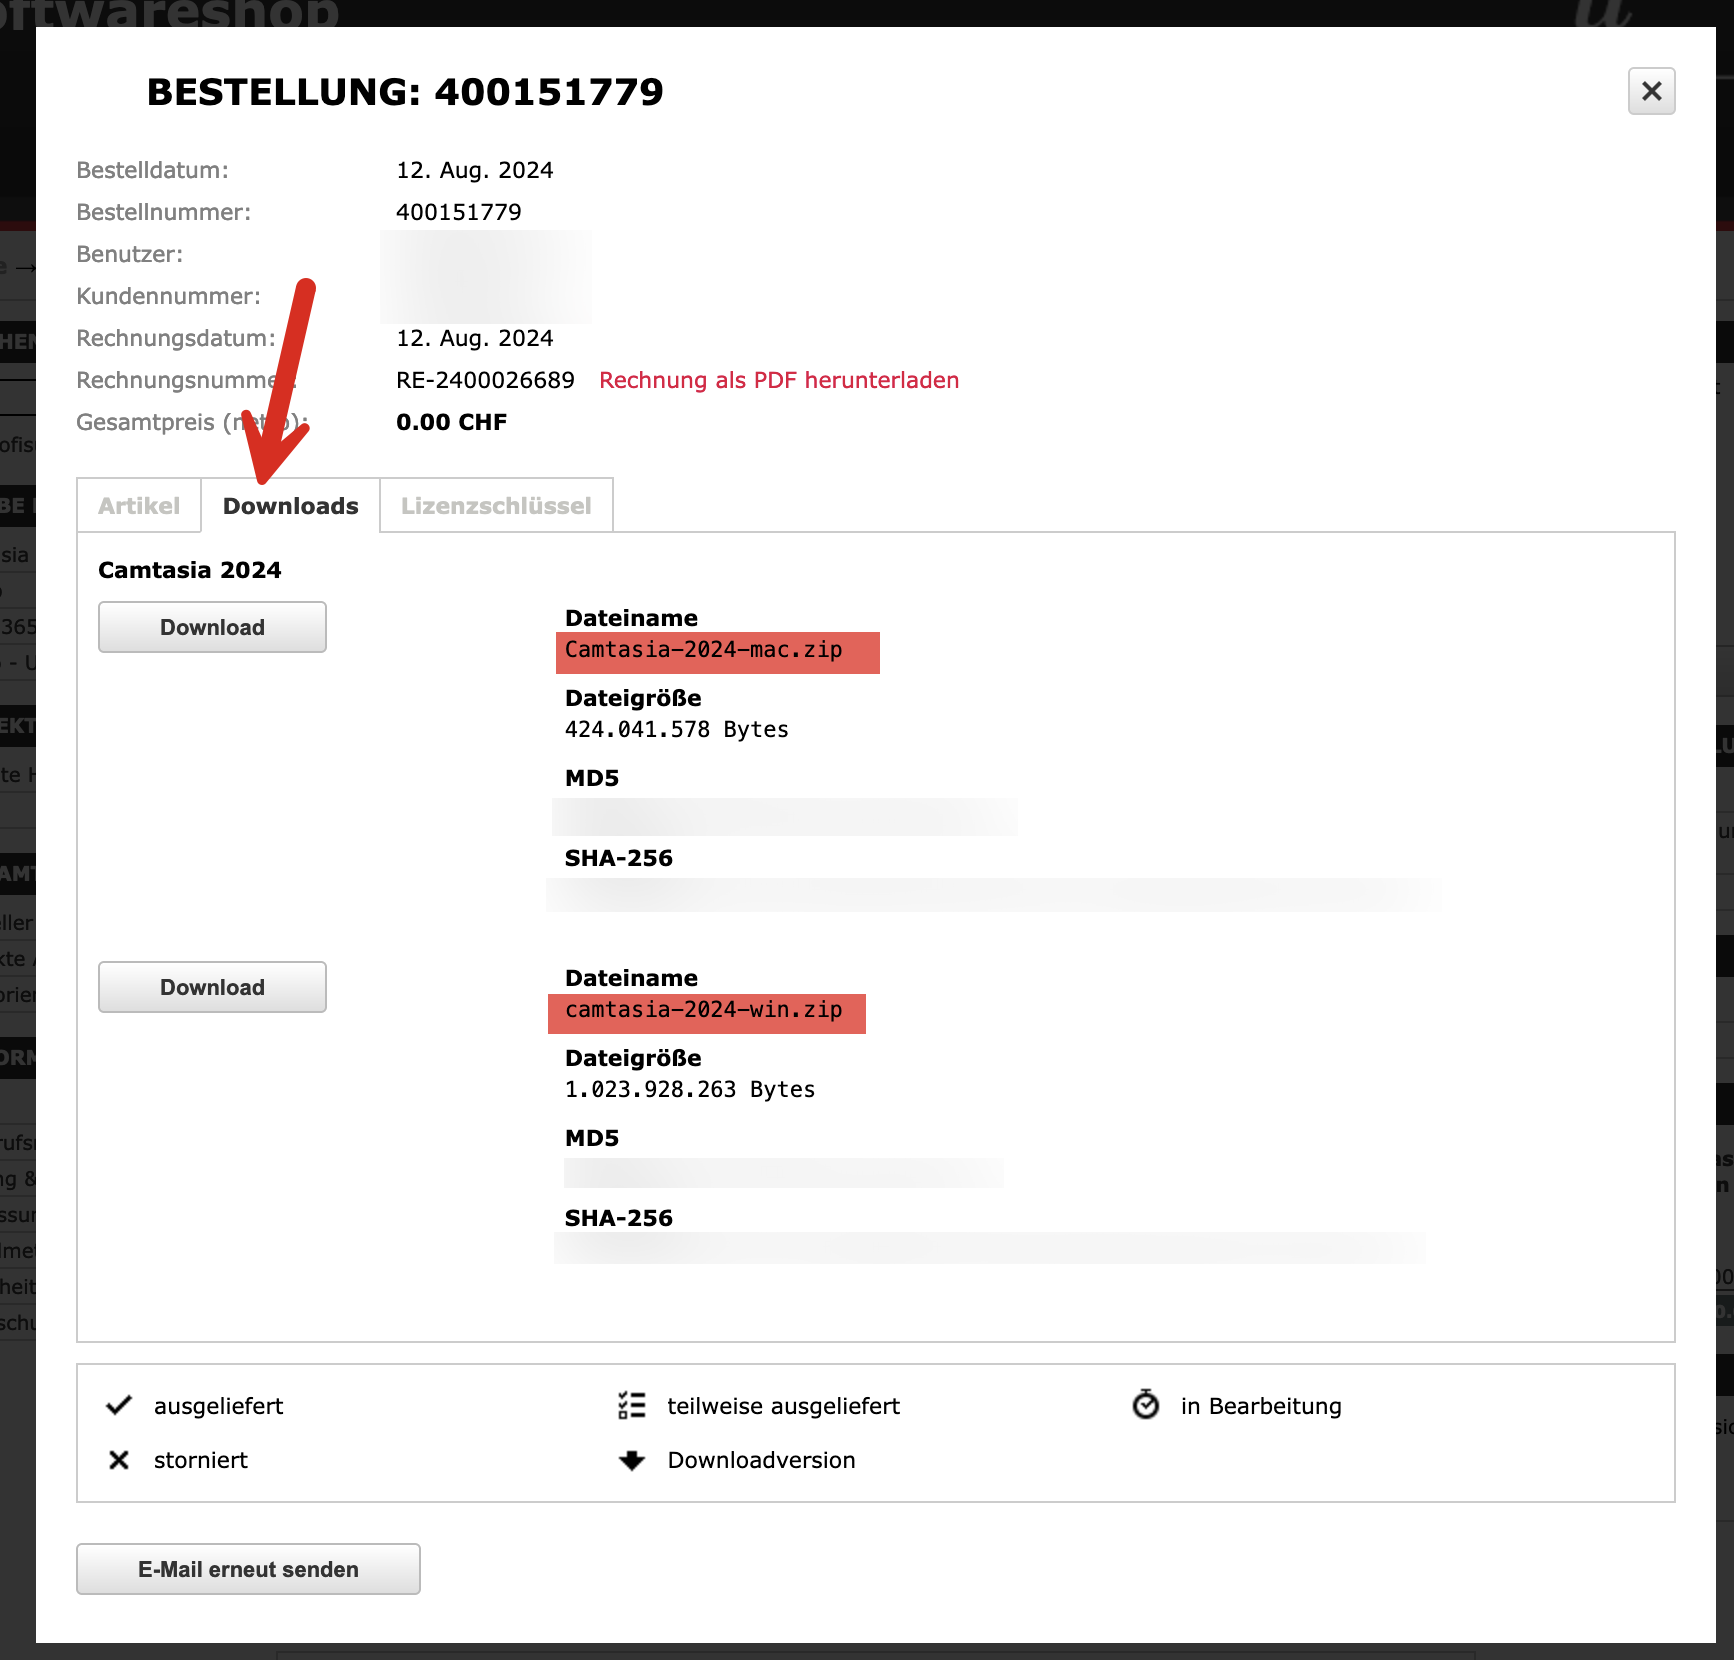Click the Mac file size 424.041.578 Bytes
Screen dimensions: 1734x1660
(x=676, y=730)
